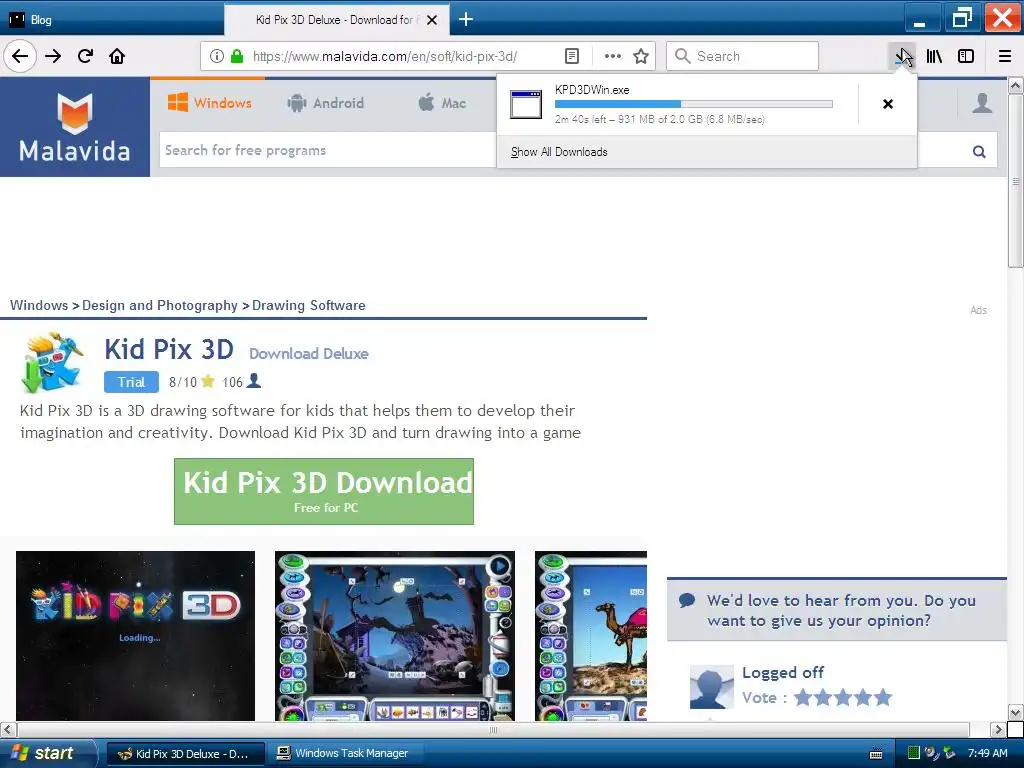Open the haunted house screenshot thumbnail
1024x768 pixels.
tap(394, 636)
